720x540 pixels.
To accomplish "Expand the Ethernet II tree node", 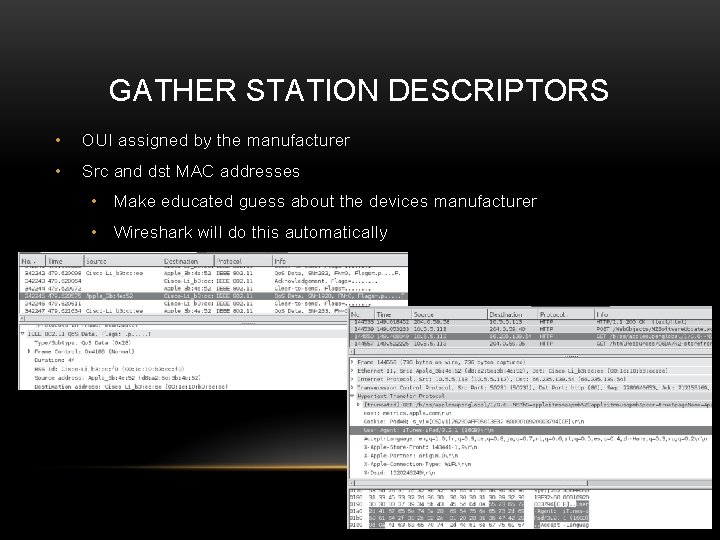I will 353,371.
